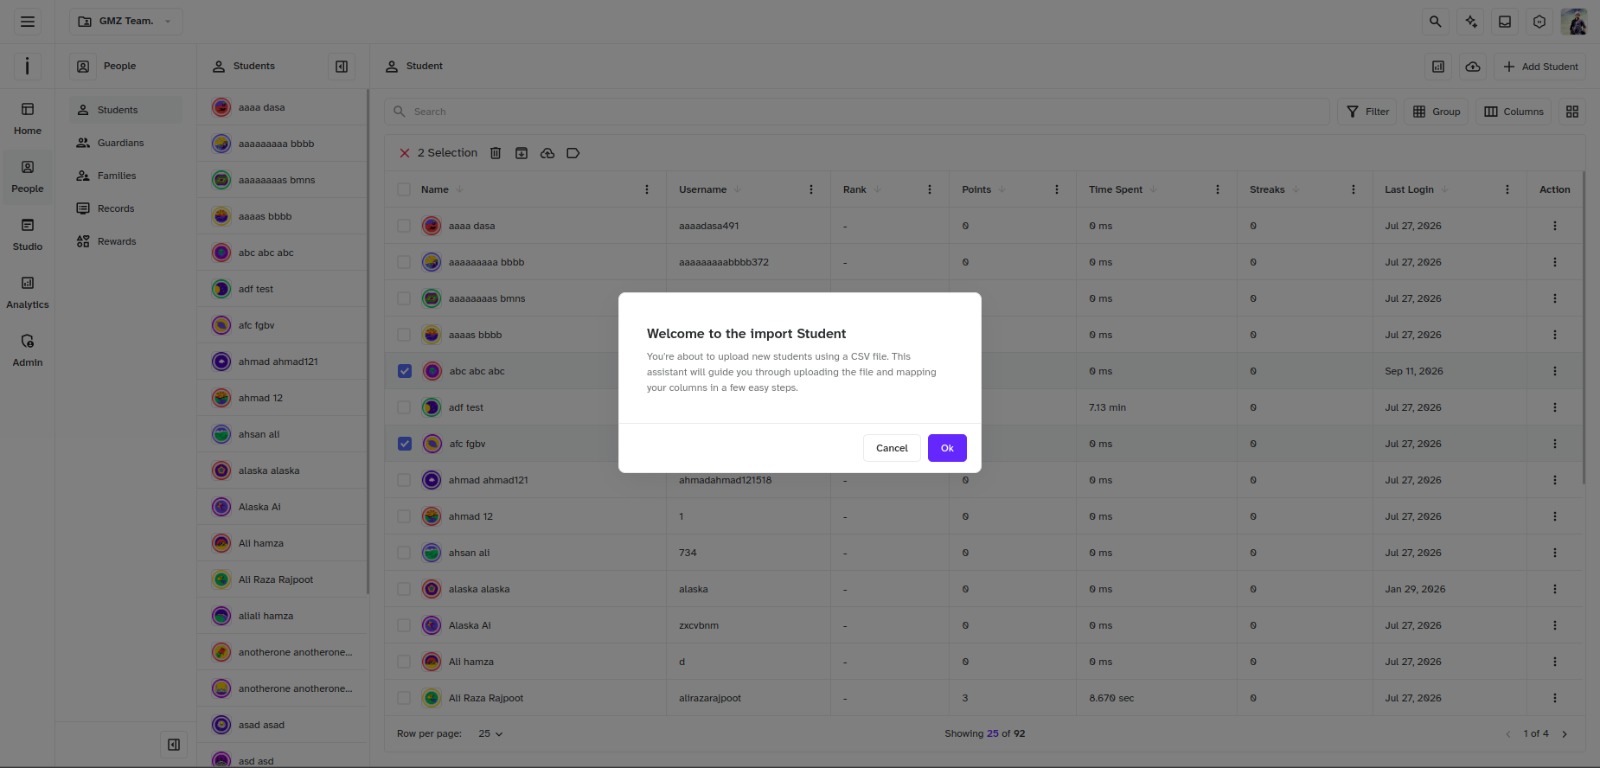Open the user profile avatar

[1574, 21]
